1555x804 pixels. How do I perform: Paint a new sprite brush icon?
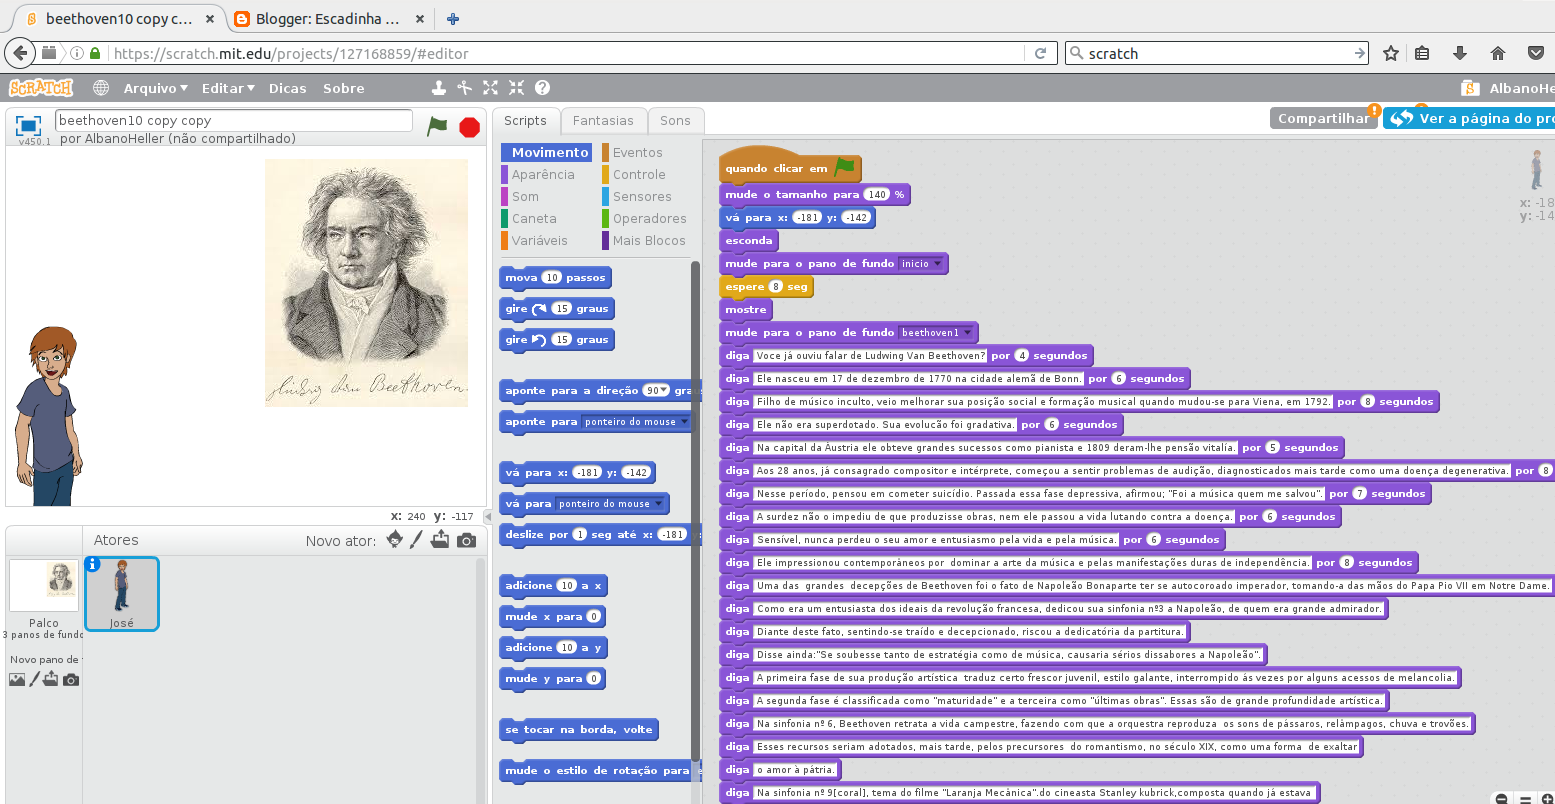pyautogui.click(x=418, y=540)
